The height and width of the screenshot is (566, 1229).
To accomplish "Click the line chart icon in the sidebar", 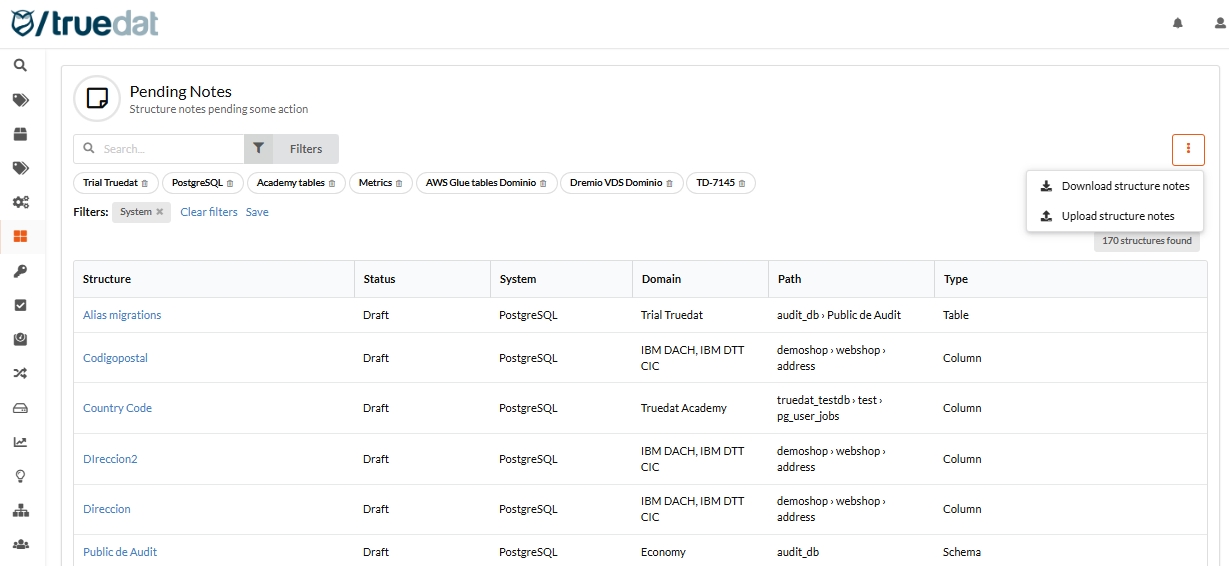I will click(20, 441).
